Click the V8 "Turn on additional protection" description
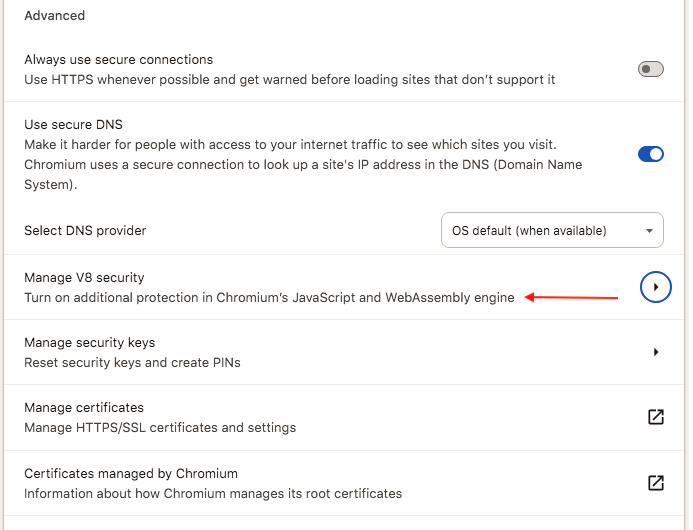This screenshot has width=693, height=530. 269,297
